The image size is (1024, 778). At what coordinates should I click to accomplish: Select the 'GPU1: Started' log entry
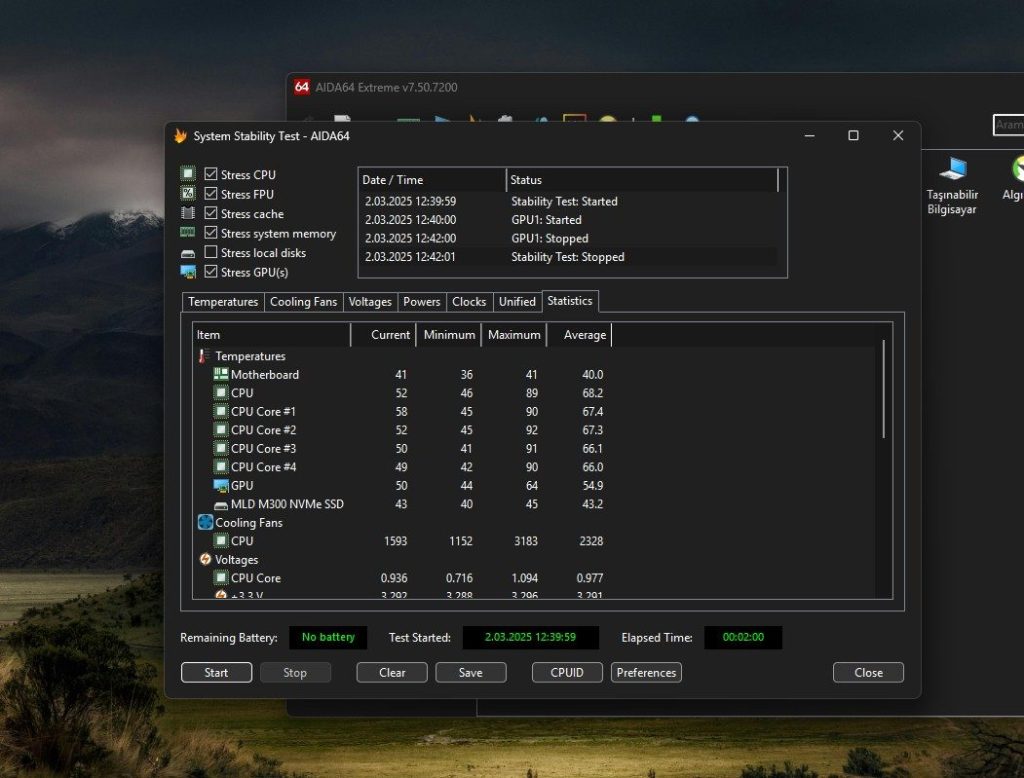(568, 220)
